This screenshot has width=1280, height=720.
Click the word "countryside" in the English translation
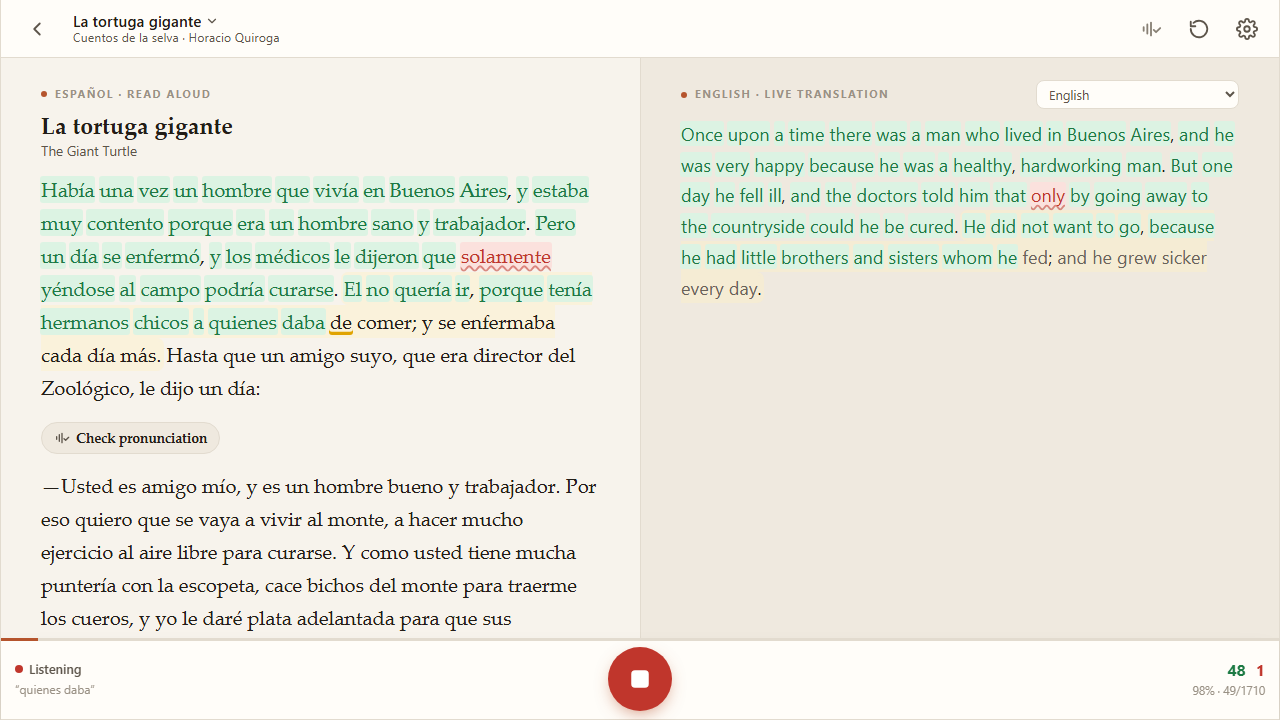tap(758, 227)
